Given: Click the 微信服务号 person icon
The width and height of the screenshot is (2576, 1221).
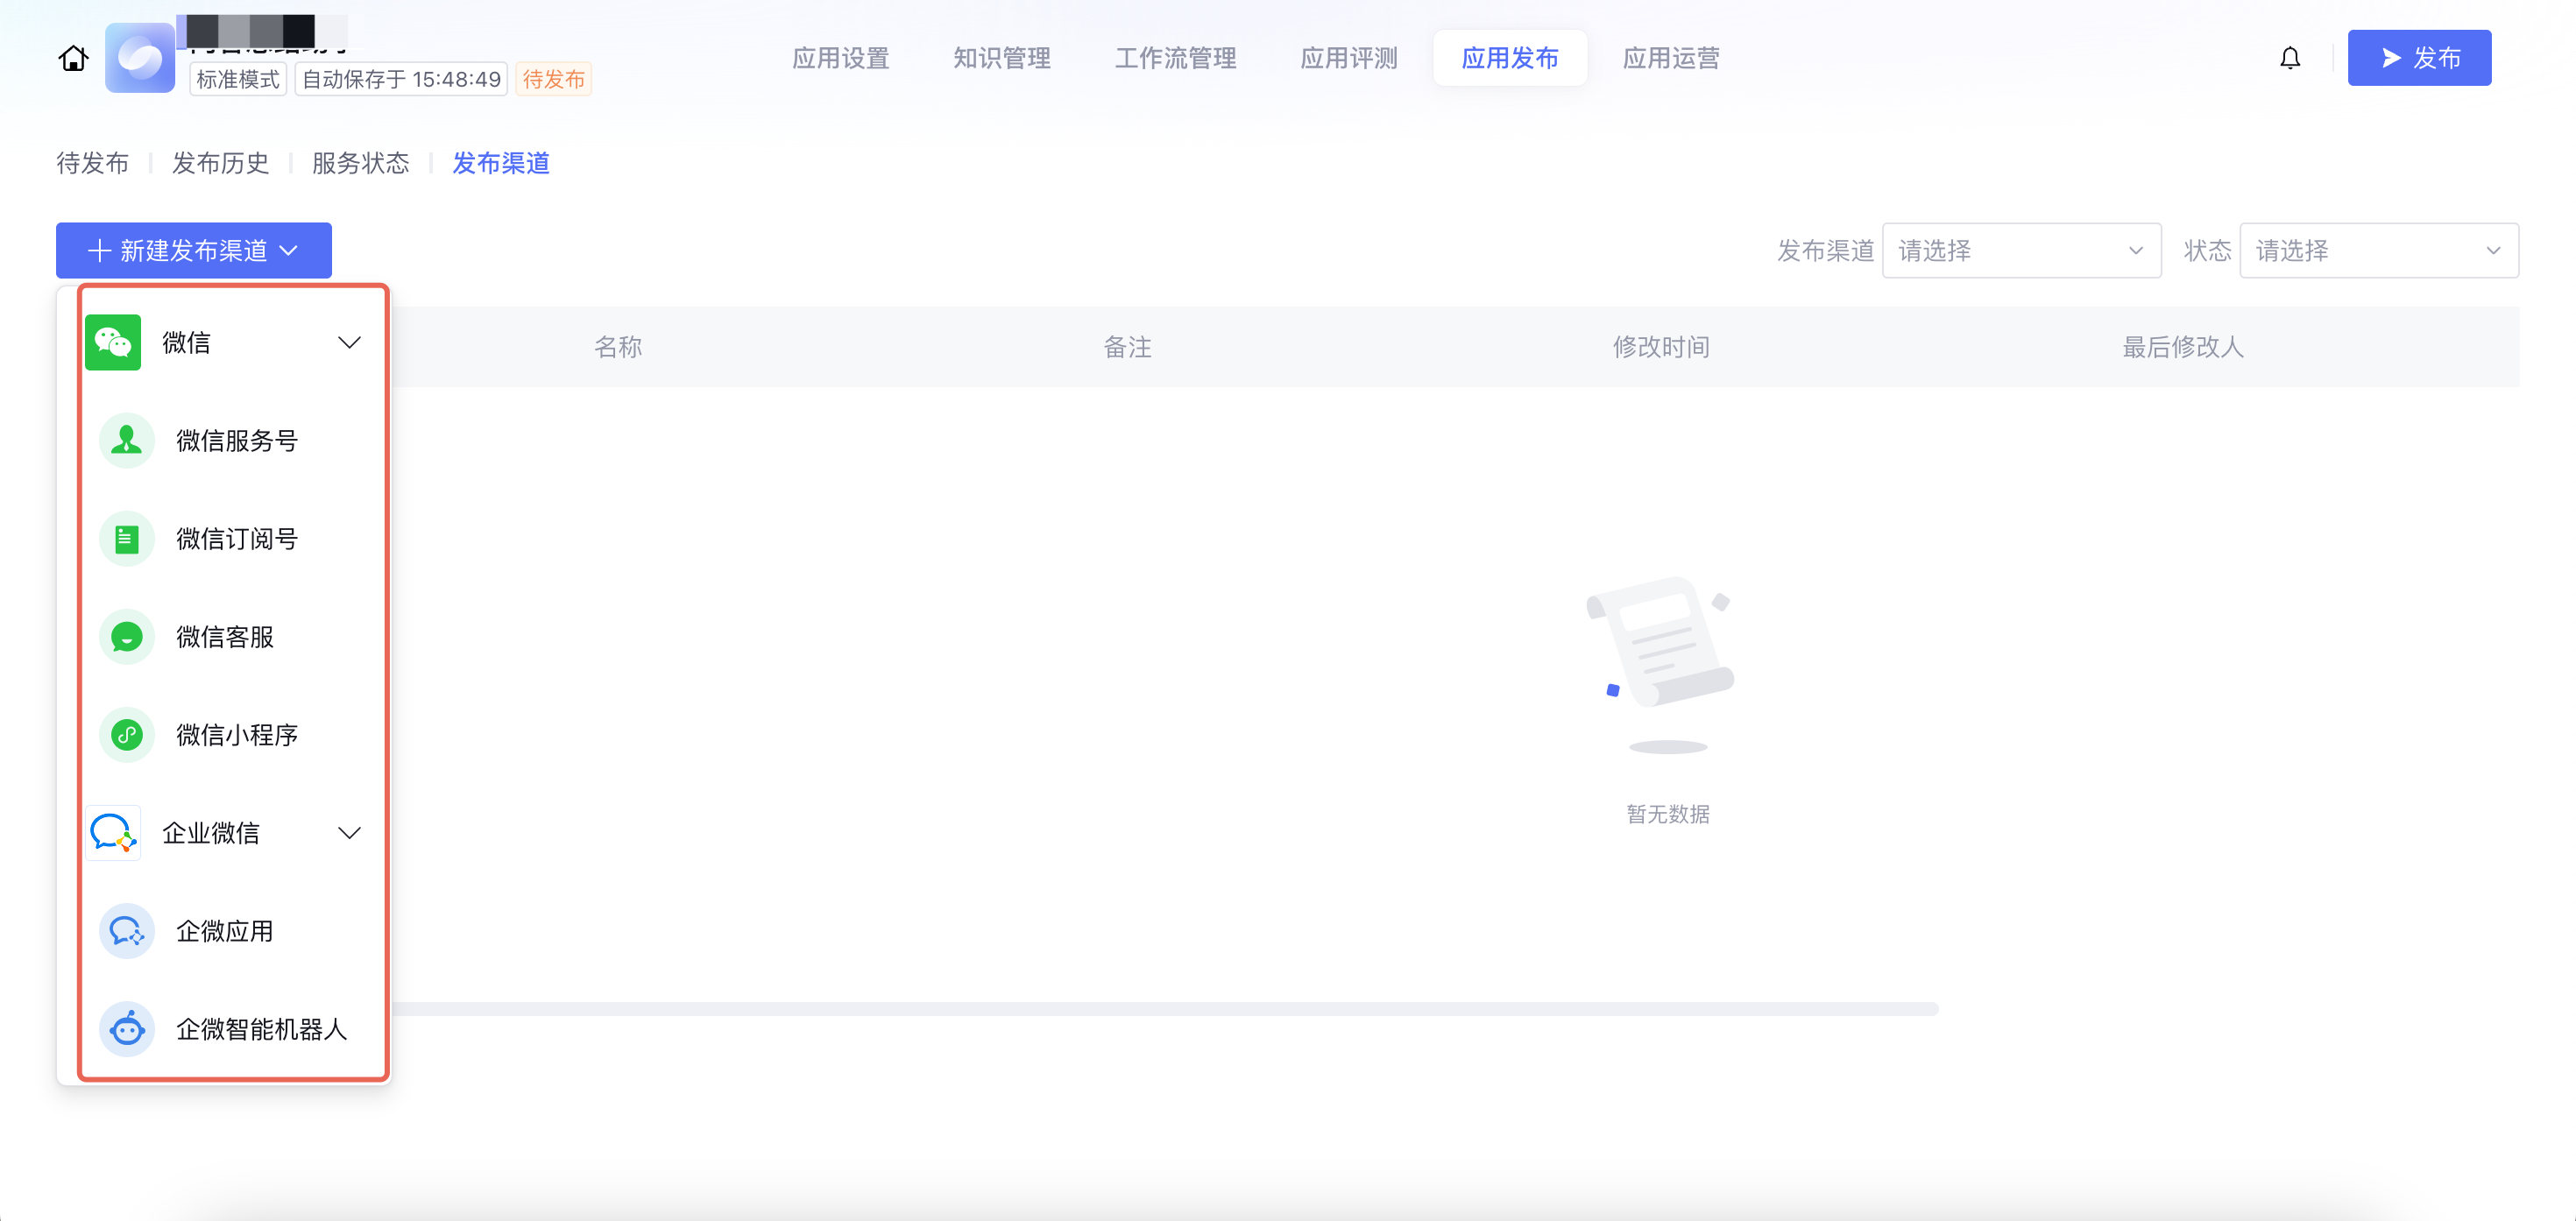Looking at the screenshot, I should click(127, 441).
